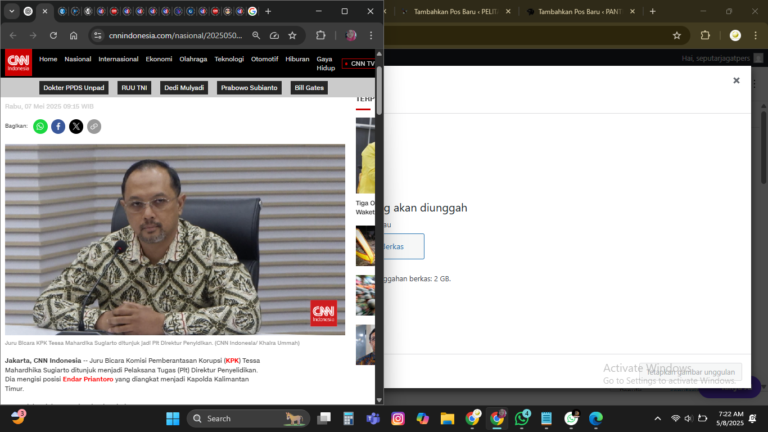The height and width of the screenshot is (432, 768).
Task: Open the Hiburan section
Action: (x=297, y=59)
